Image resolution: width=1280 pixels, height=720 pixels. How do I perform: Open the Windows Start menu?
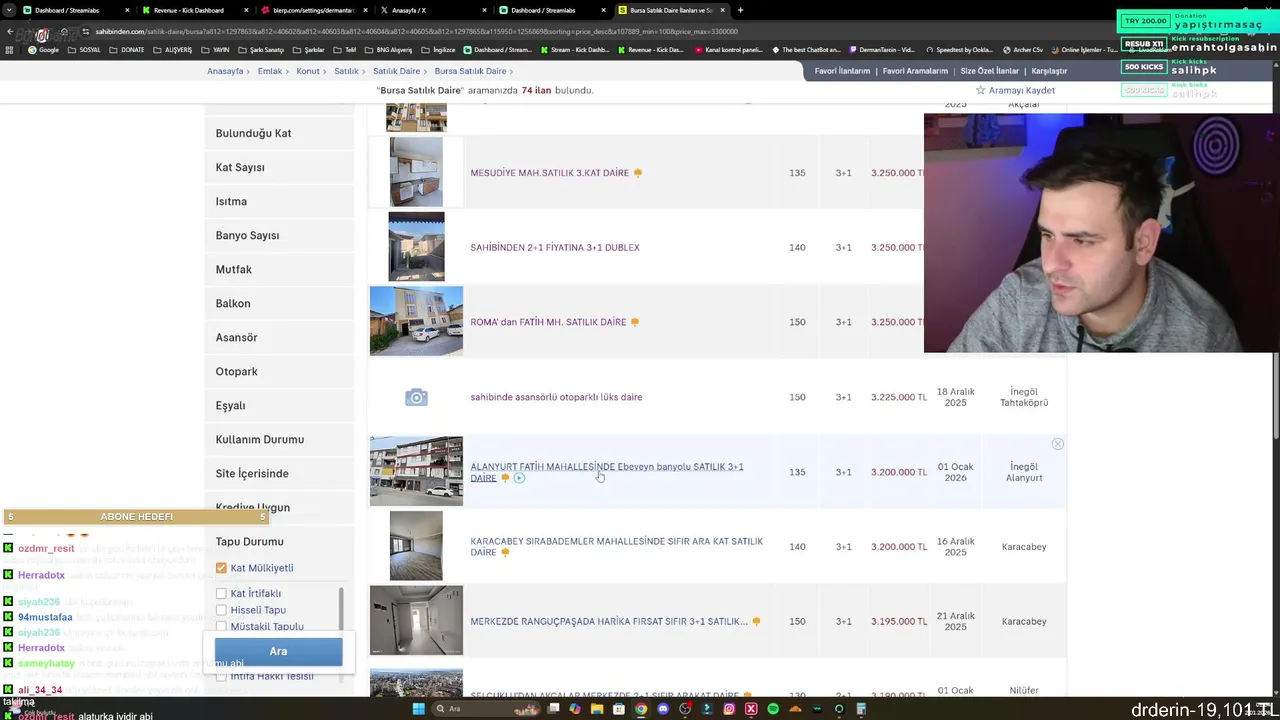[419, 709]
